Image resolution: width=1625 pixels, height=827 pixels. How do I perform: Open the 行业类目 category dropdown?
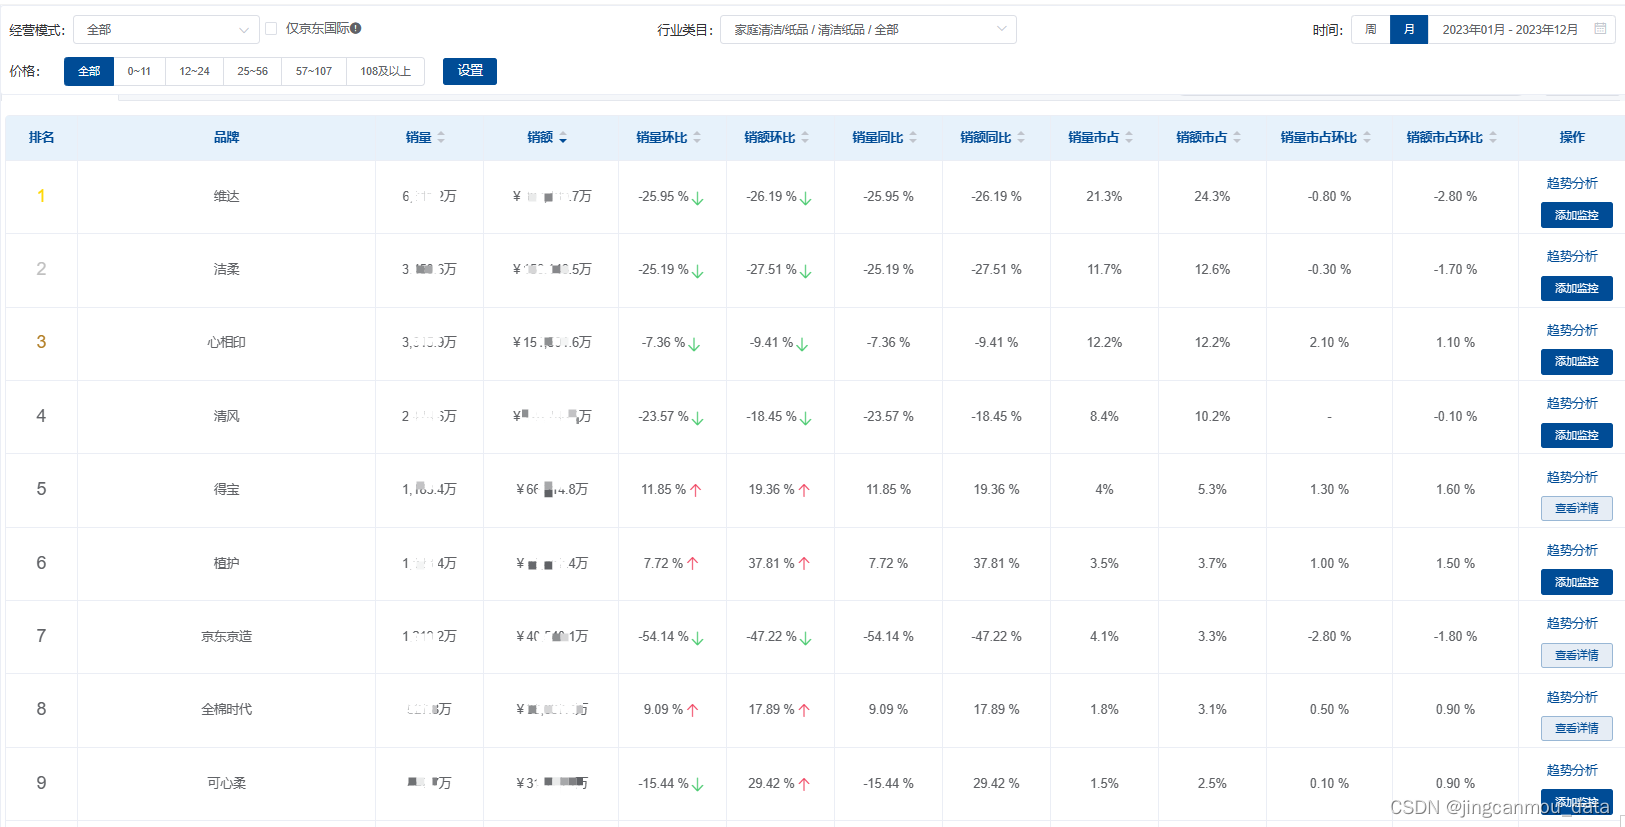[868, 30]
